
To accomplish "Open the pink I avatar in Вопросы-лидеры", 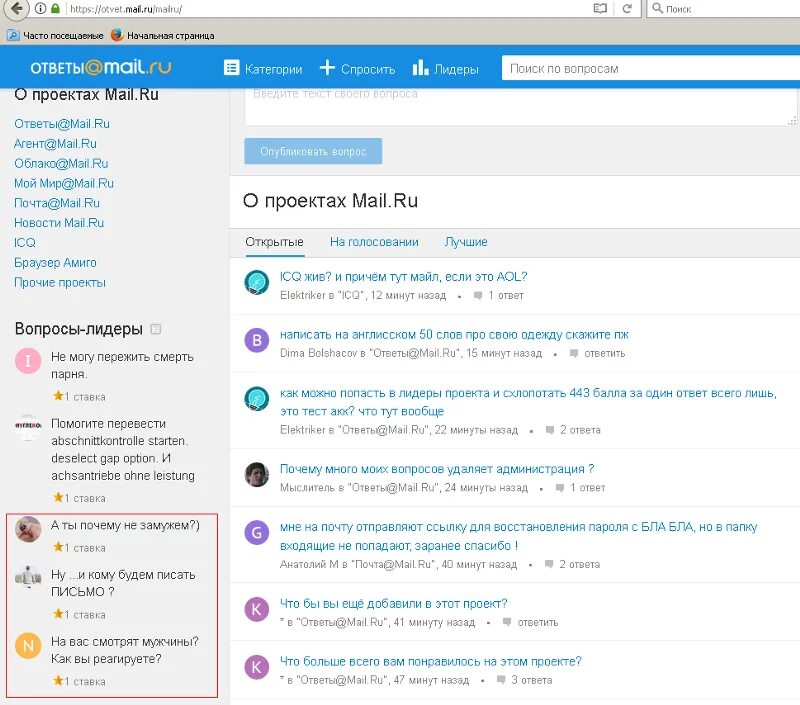I will (28, 361).
